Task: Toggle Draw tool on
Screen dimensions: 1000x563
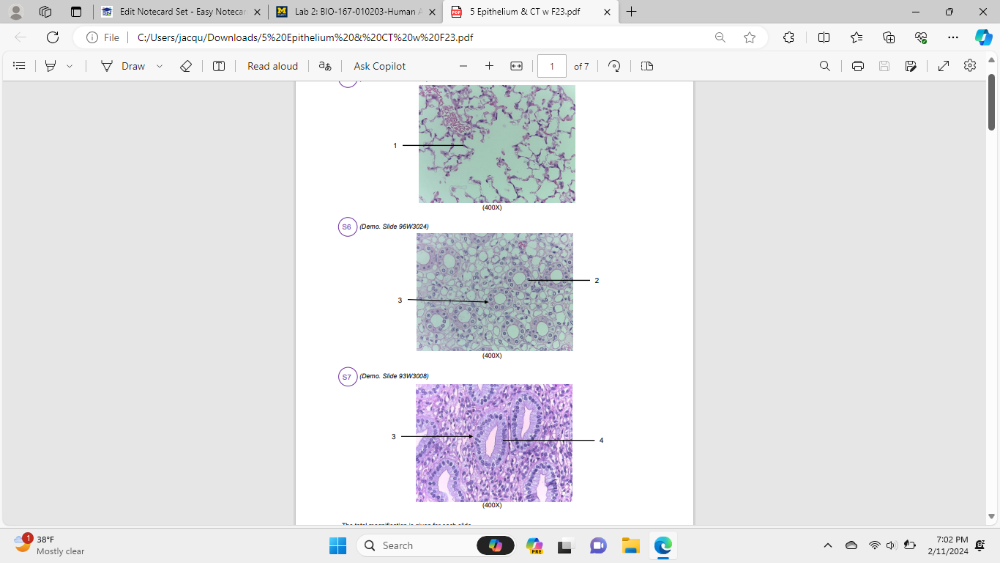Action: click(123, 66)
